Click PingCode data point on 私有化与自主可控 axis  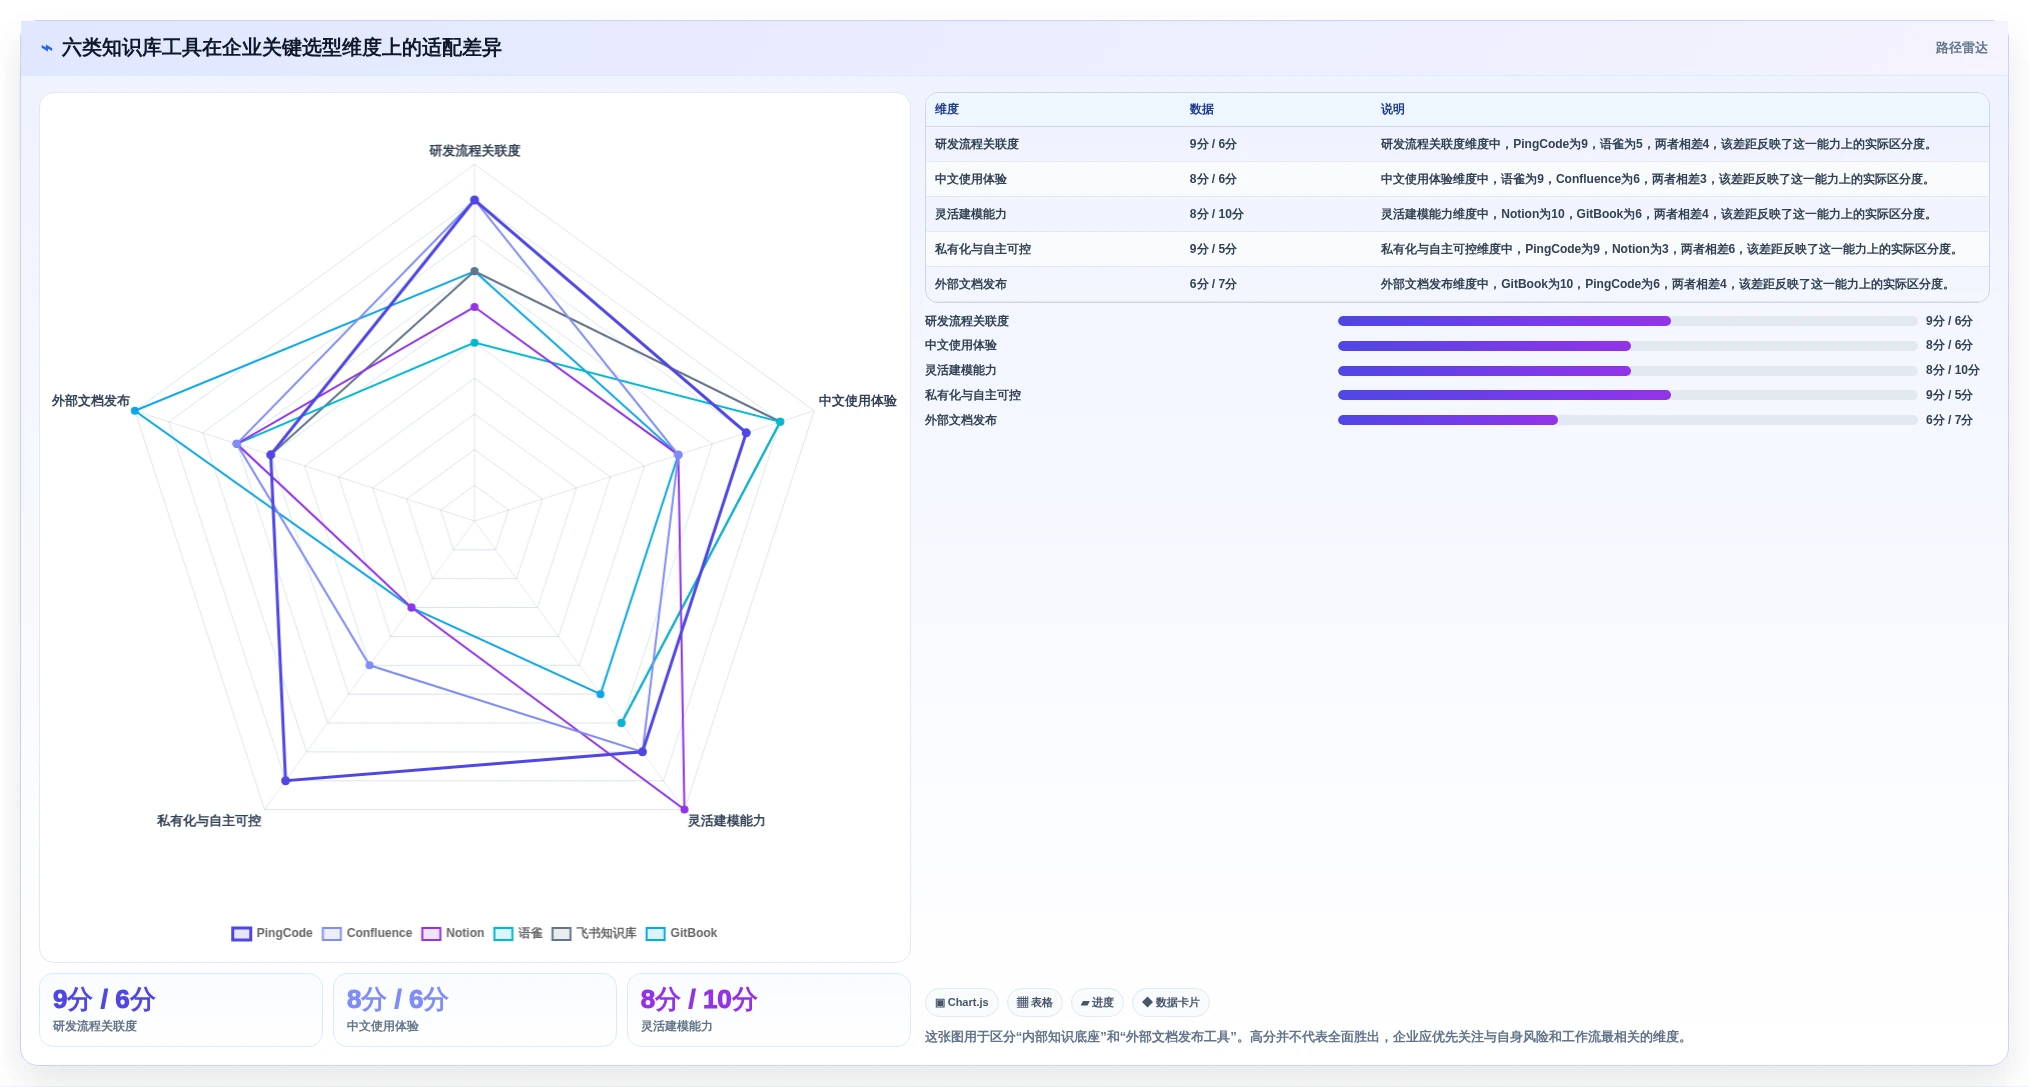[286, 780]
